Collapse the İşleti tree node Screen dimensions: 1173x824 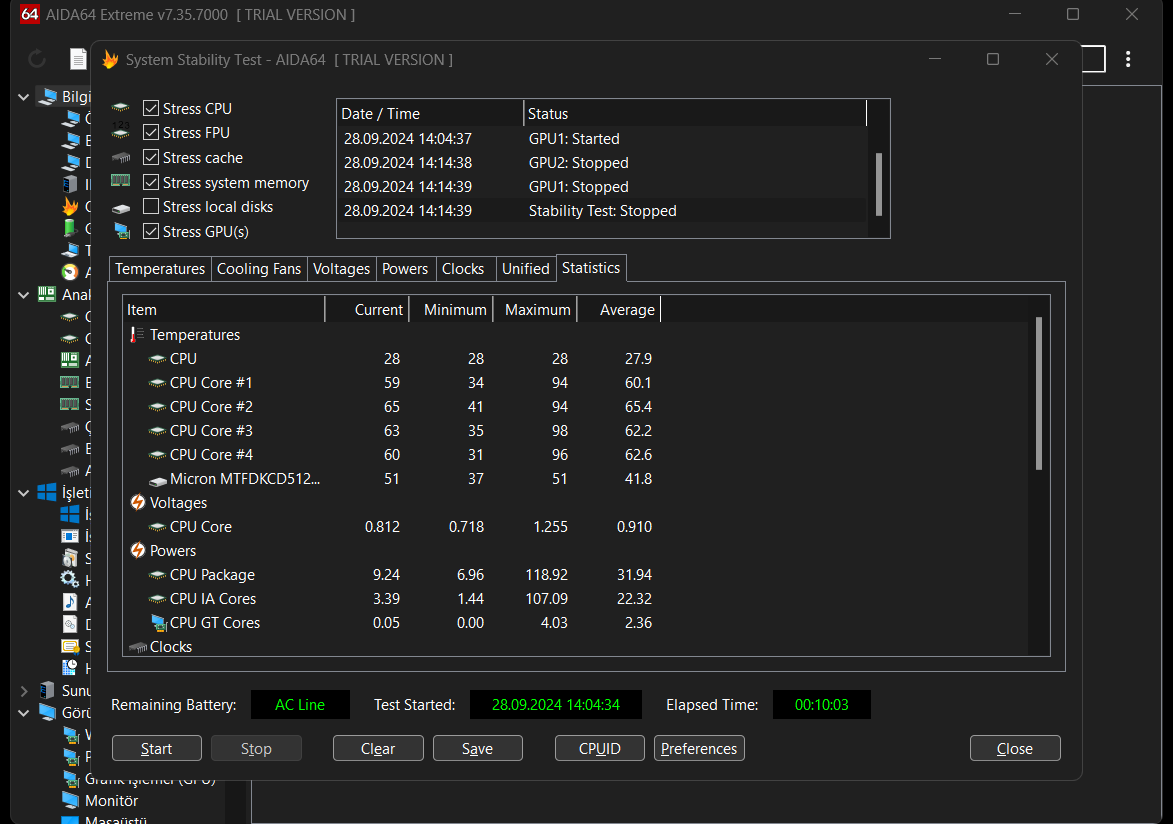tap(23, 492)
